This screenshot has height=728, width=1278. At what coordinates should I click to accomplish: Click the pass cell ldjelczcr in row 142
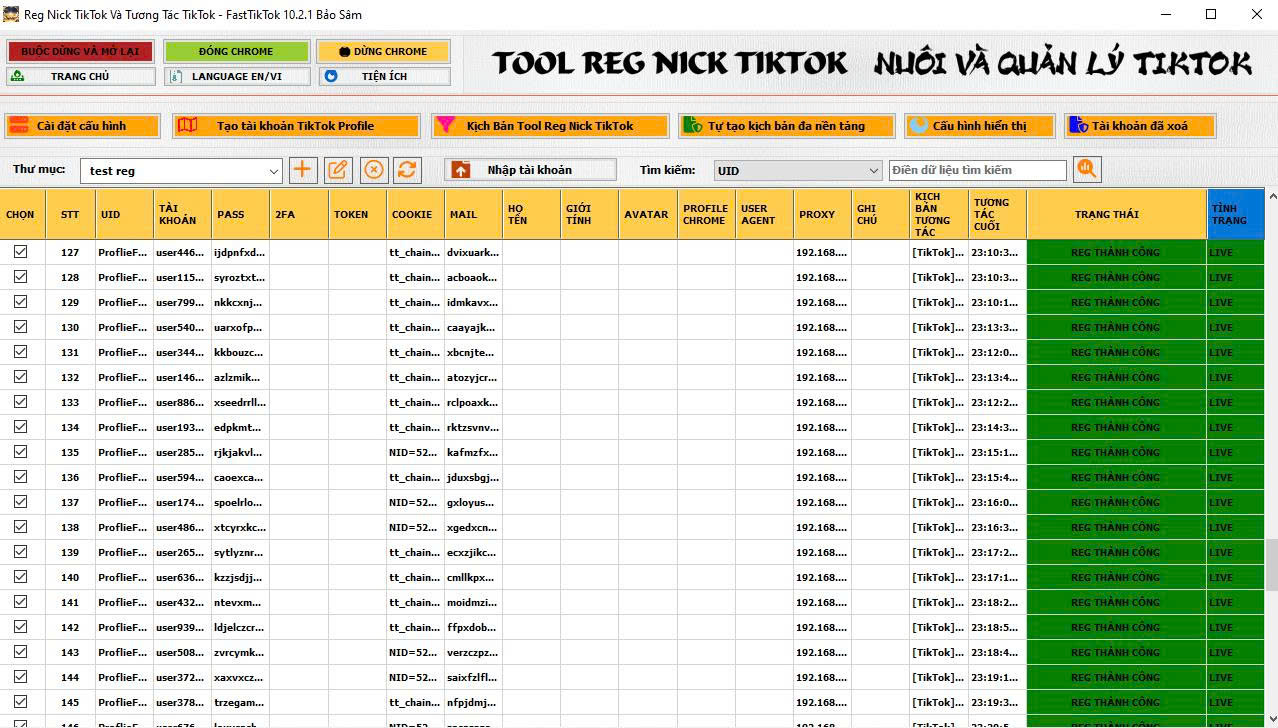click(240, 627)
